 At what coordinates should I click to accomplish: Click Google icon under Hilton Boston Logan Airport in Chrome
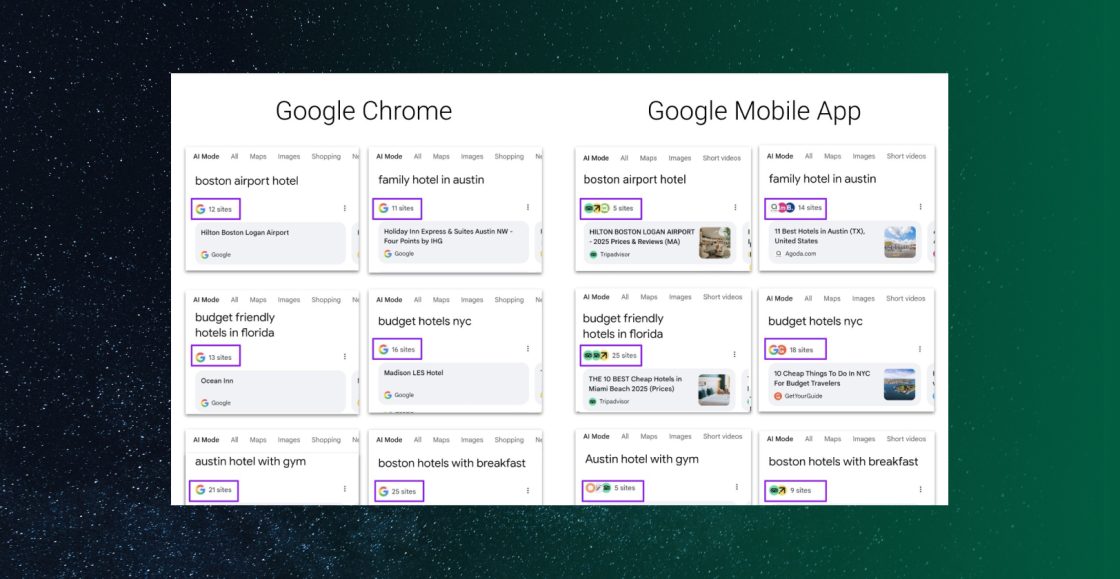(204, 255)
